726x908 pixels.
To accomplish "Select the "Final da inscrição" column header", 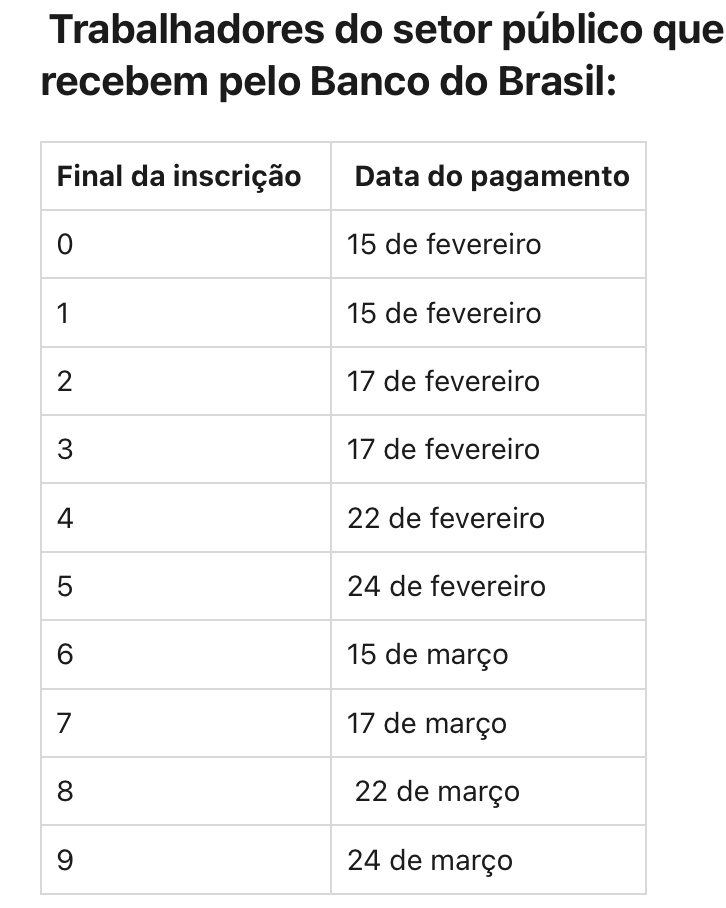I will [179, 177].
